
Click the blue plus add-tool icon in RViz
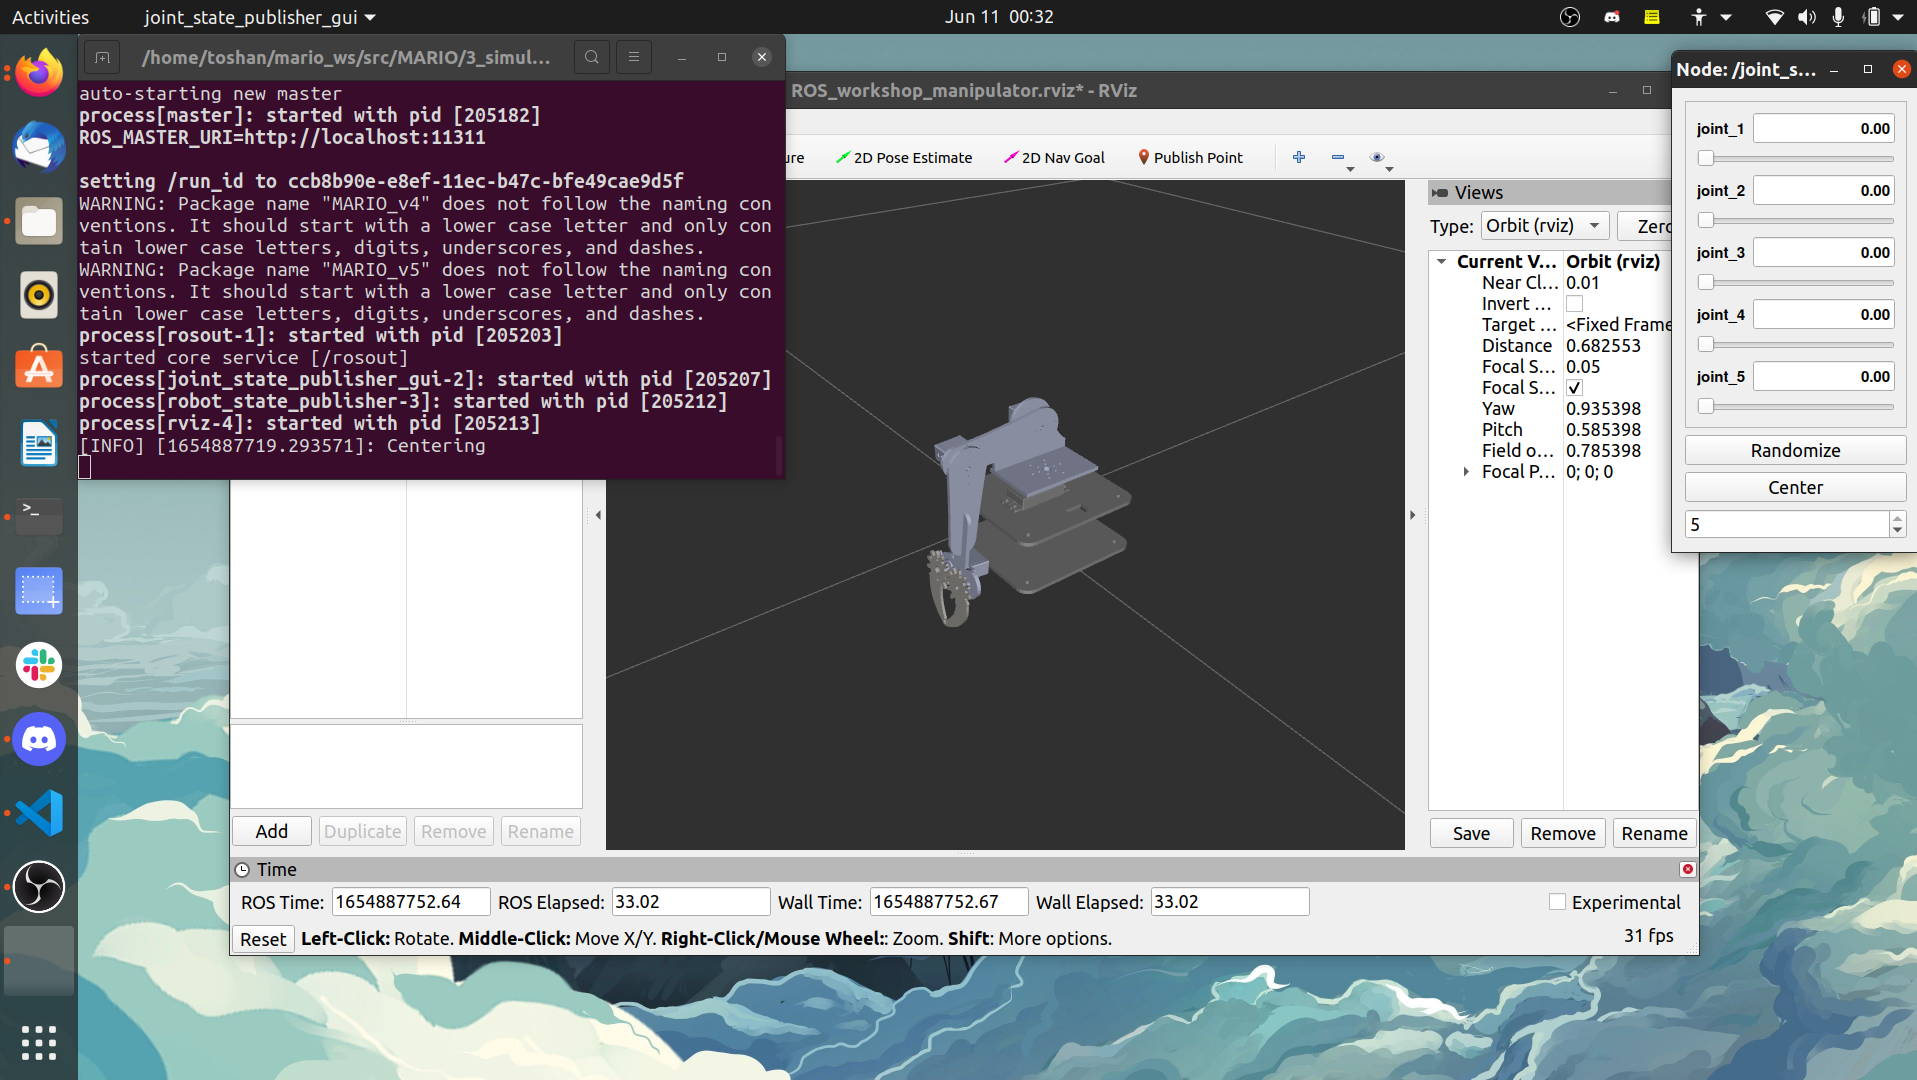1299,157
